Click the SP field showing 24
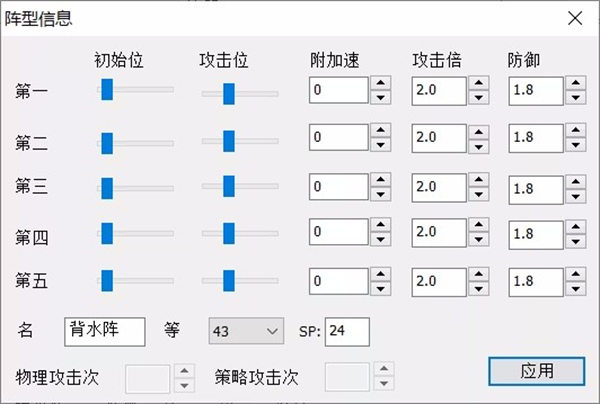 347,332
